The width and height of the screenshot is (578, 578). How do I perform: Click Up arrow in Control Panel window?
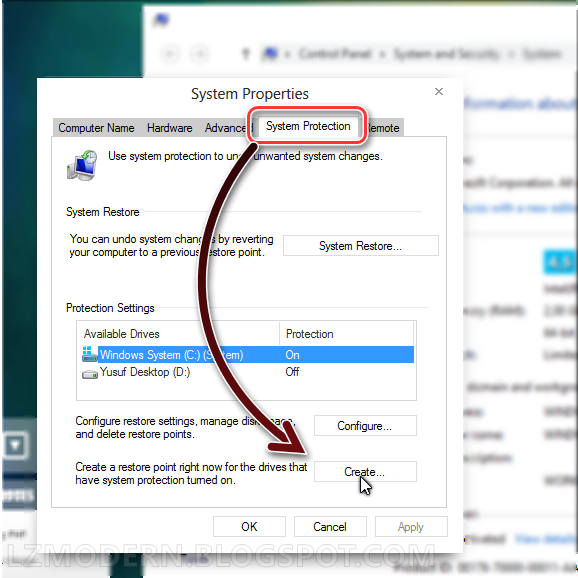tap(246, 54)
